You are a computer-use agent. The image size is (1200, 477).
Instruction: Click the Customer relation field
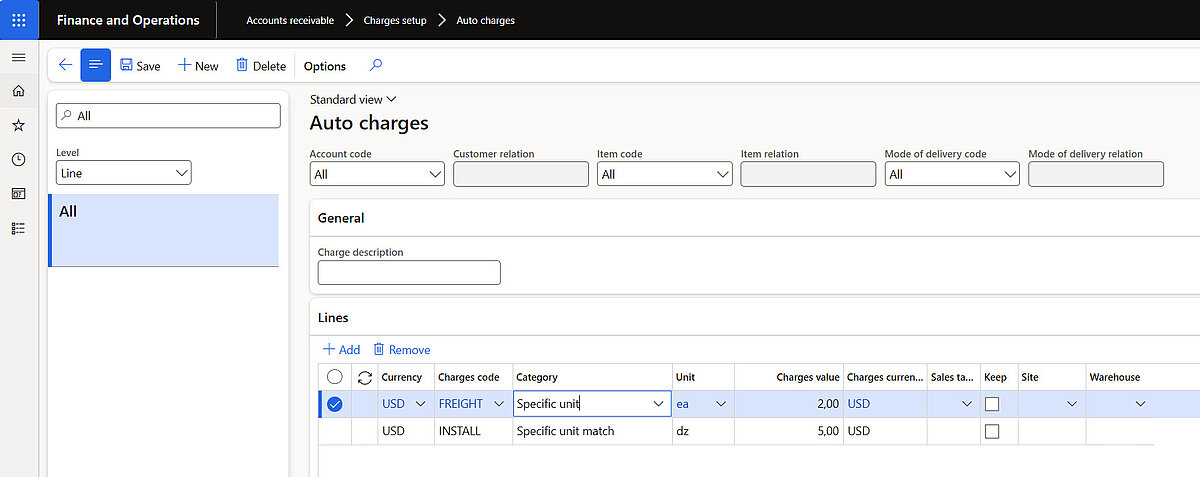(521, 174)
